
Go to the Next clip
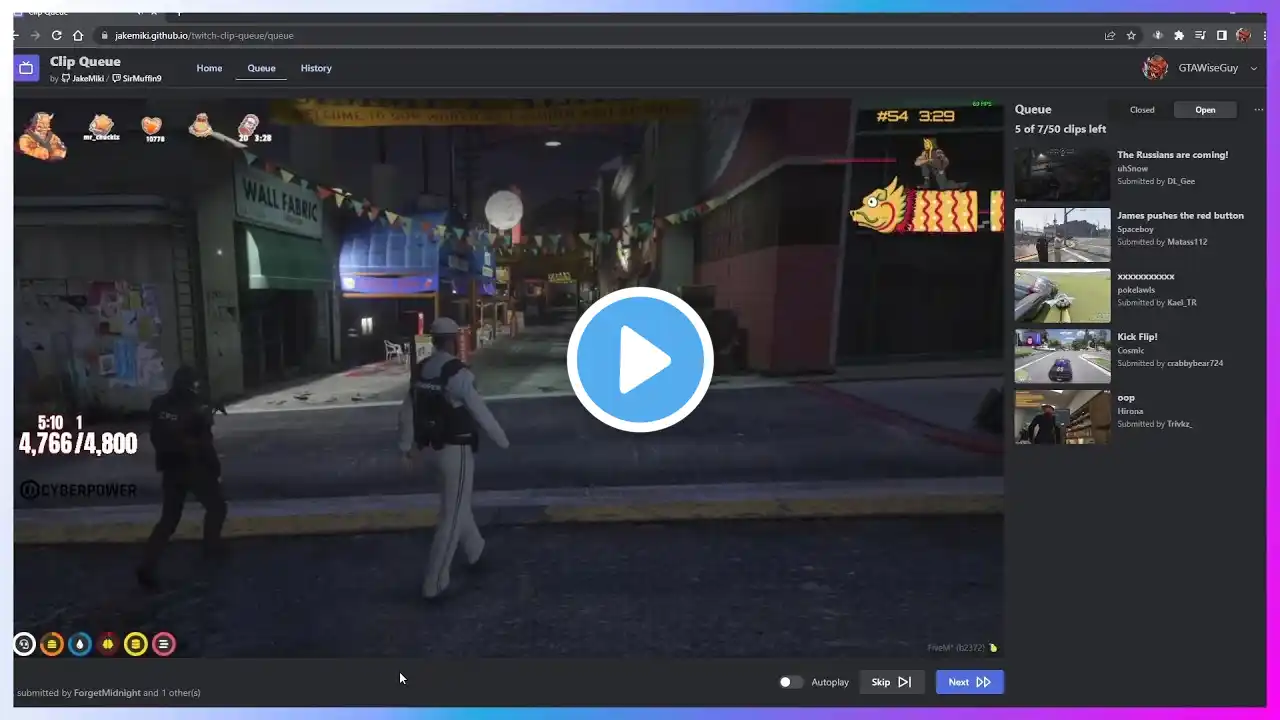970,682
